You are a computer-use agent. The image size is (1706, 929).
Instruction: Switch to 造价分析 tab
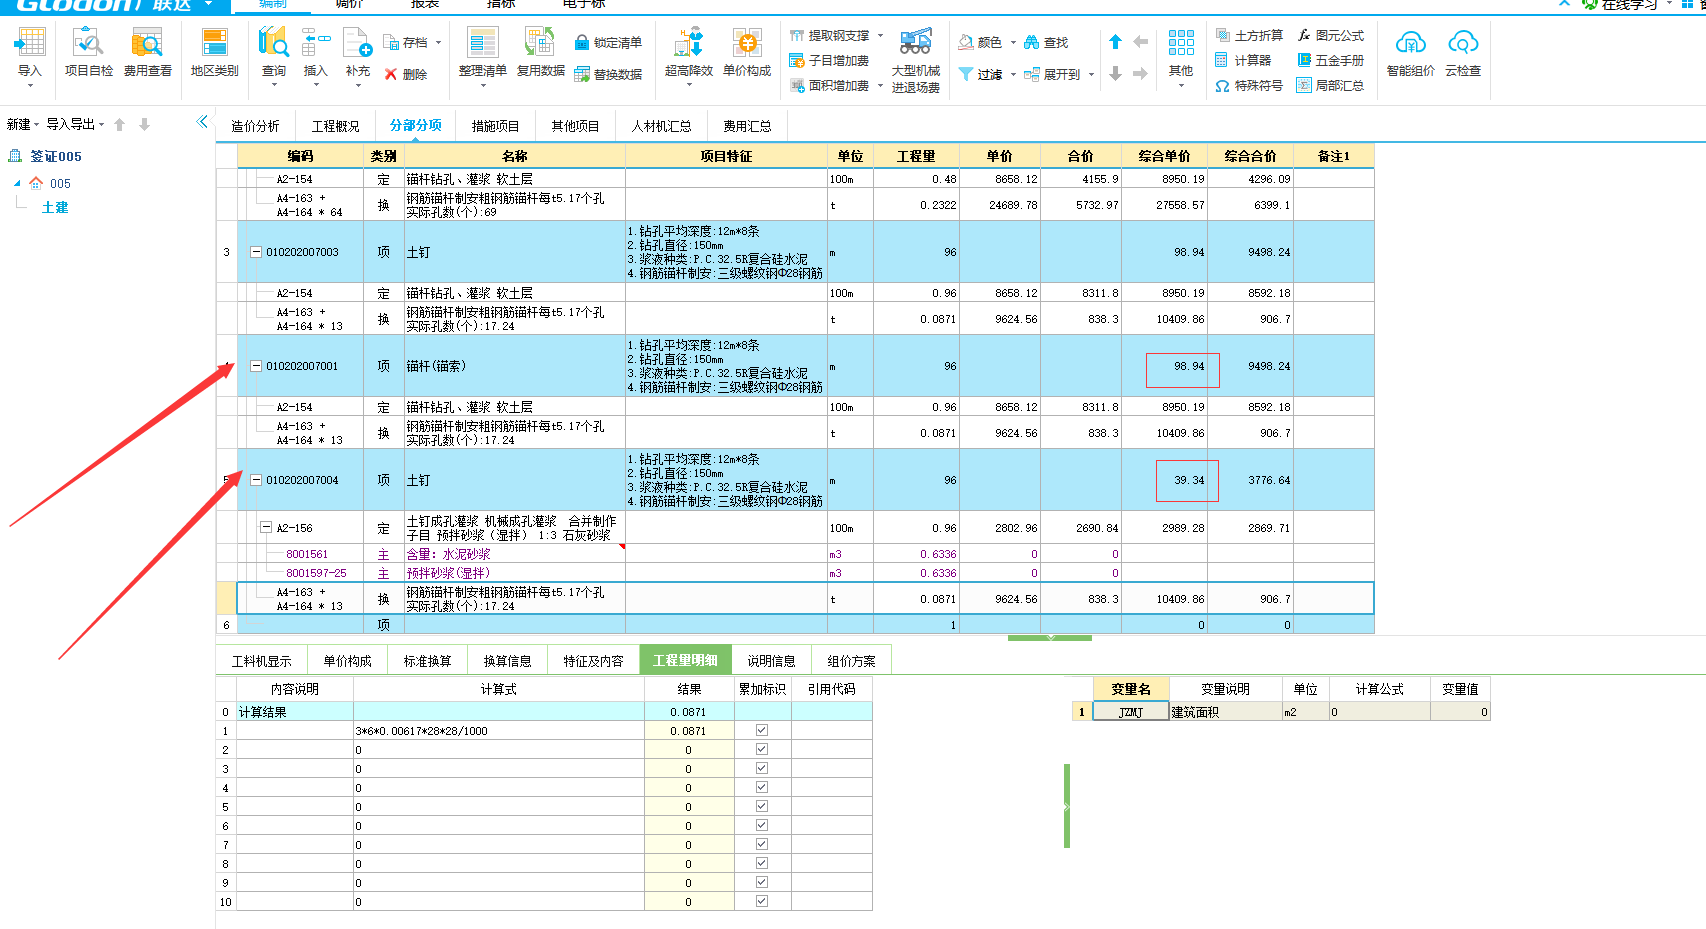tap(255, 126)
